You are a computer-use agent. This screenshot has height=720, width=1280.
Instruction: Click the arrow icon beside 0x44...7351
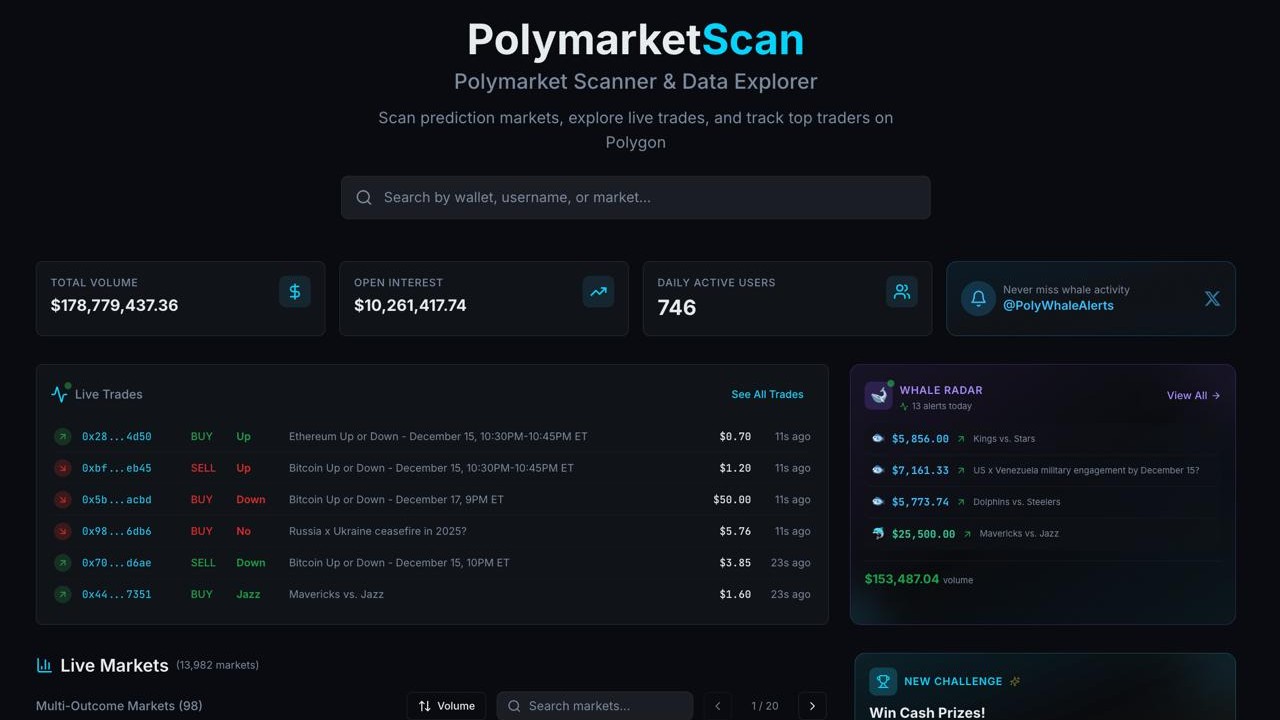point(63,595)
